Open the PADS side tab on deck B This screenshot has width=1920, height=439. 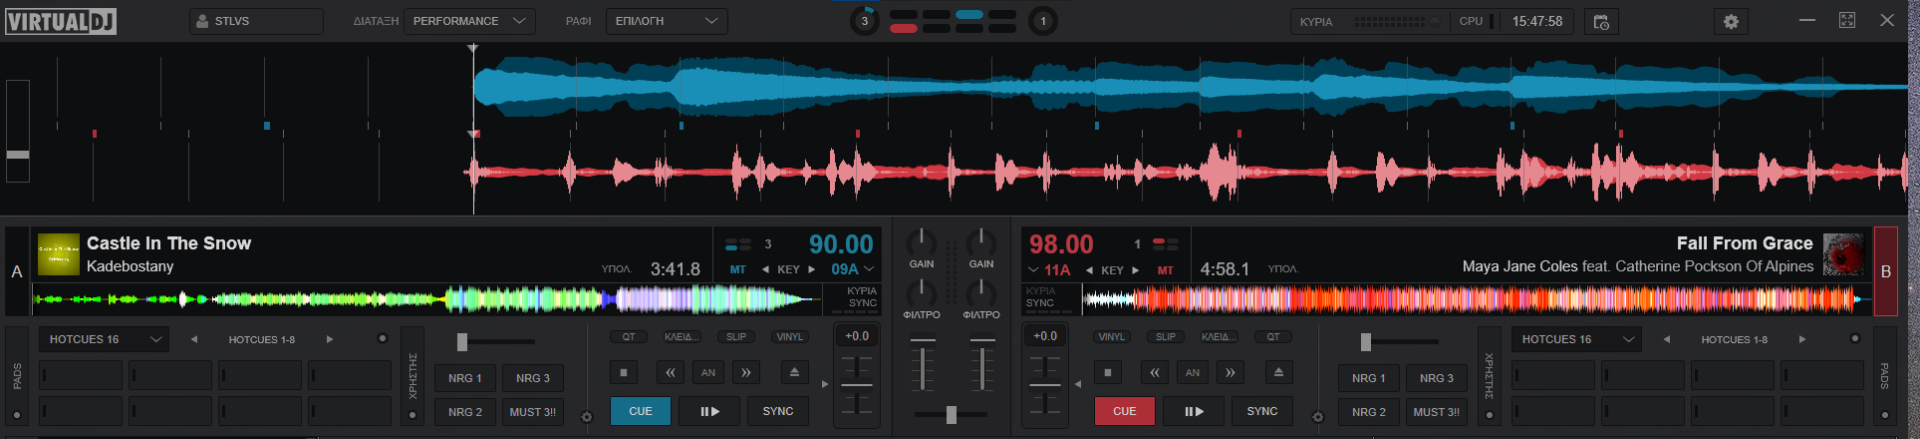(1885, 376)
